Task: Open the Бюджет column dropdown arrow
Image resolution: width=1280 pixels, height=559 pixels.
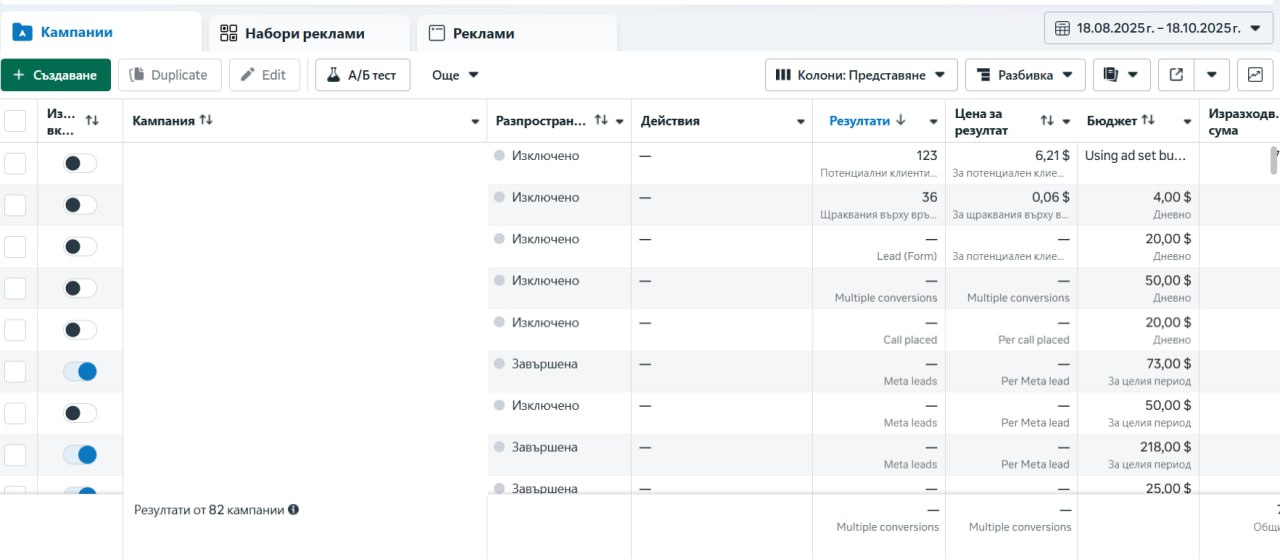Action: pos(1187,122)
